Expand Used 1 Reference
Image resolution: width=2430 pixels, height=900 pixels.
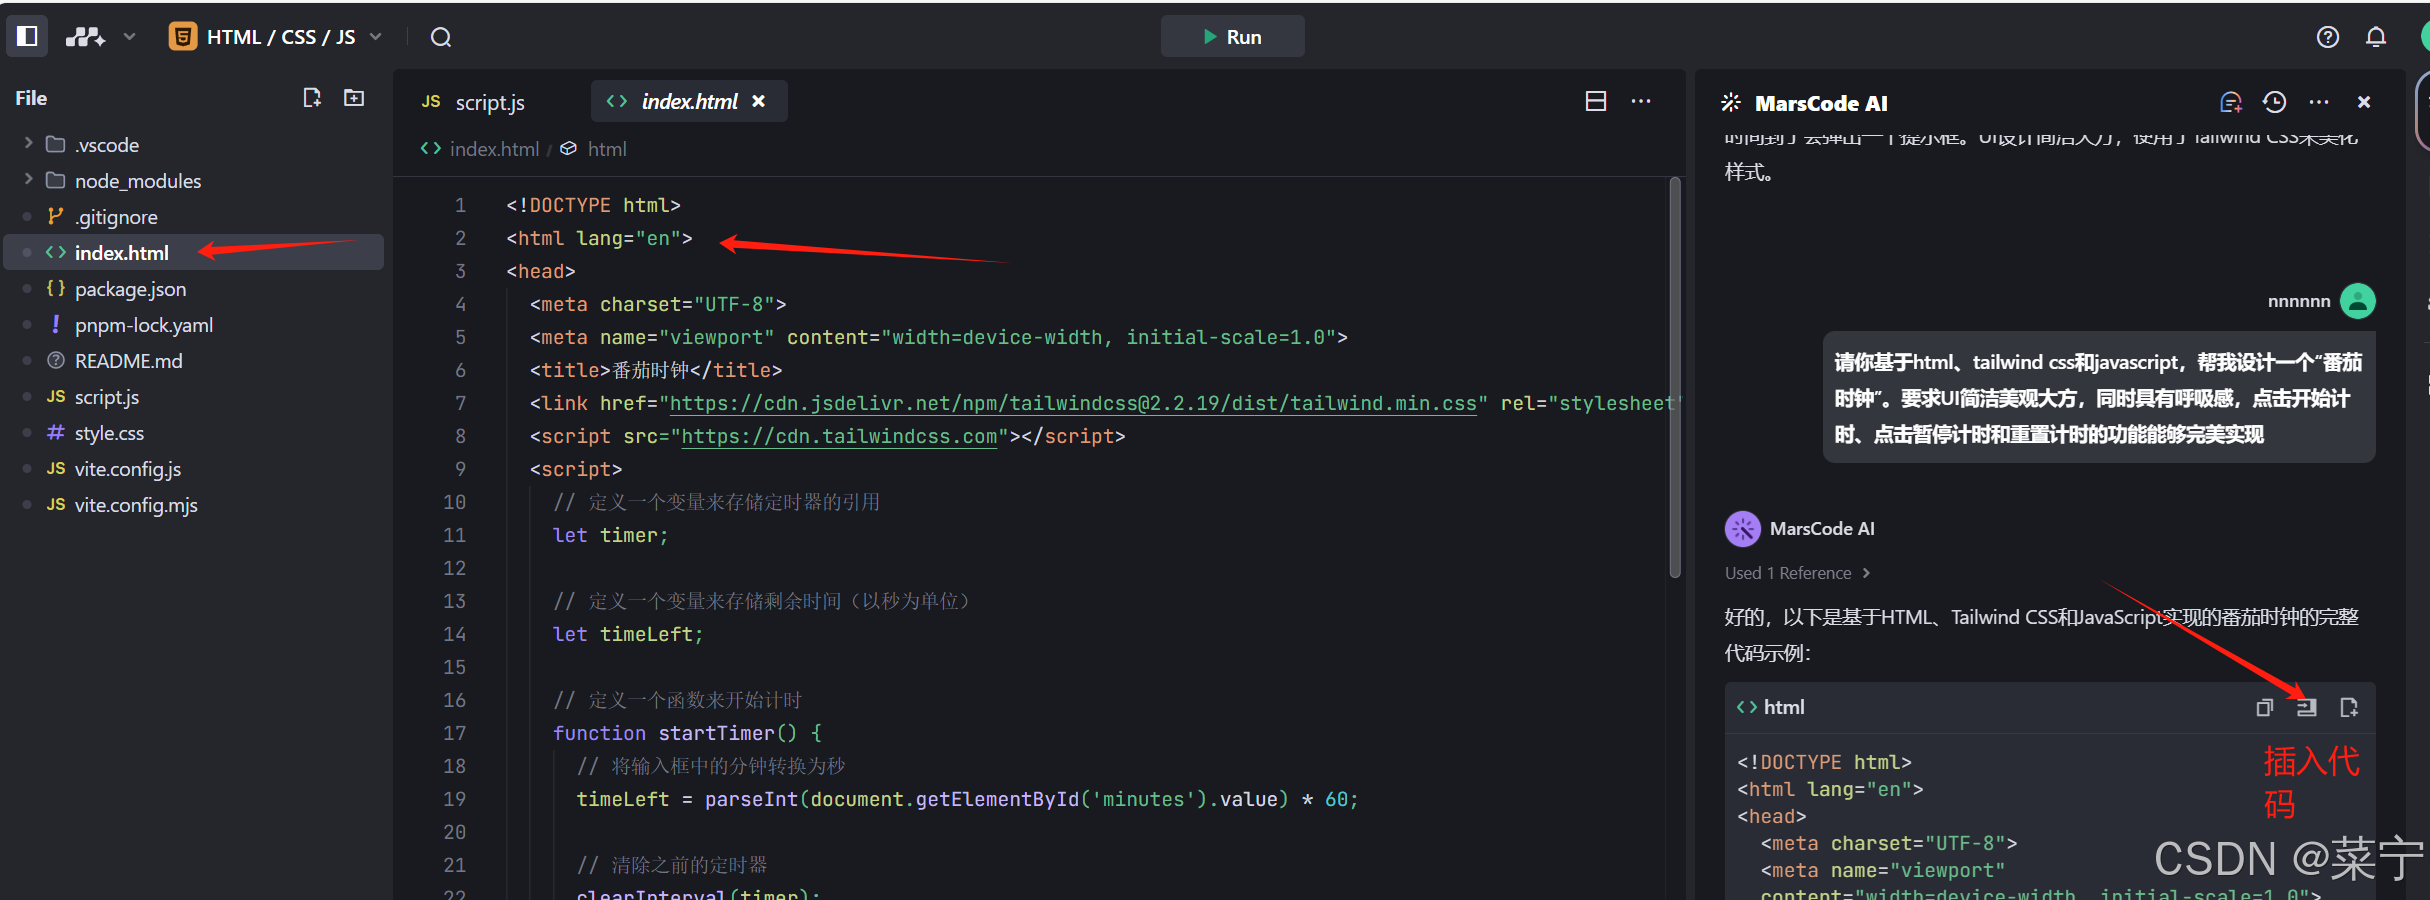tap(1797, 573)
